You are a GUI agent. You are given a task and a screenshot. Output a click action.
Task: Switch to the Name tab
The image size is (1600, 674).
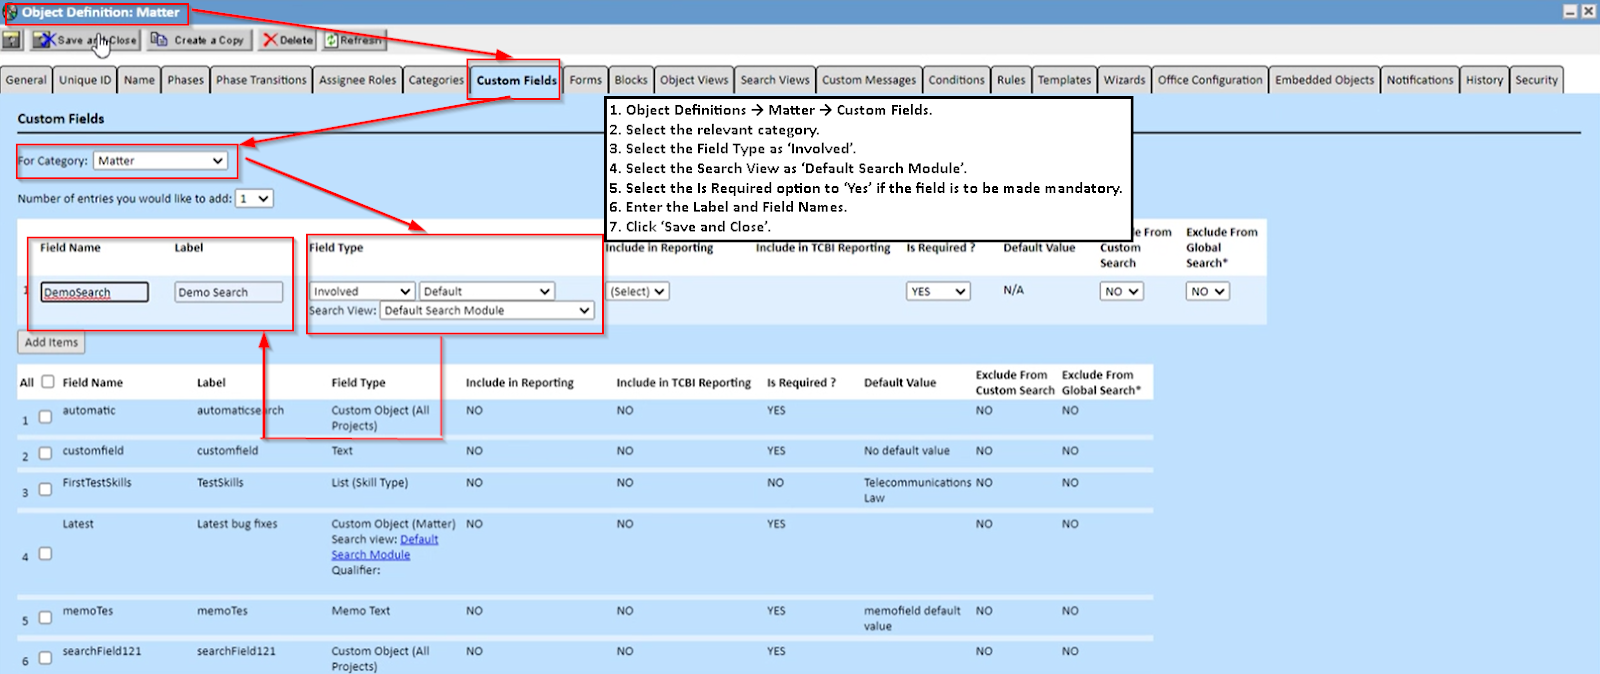[x=139, y=80]
